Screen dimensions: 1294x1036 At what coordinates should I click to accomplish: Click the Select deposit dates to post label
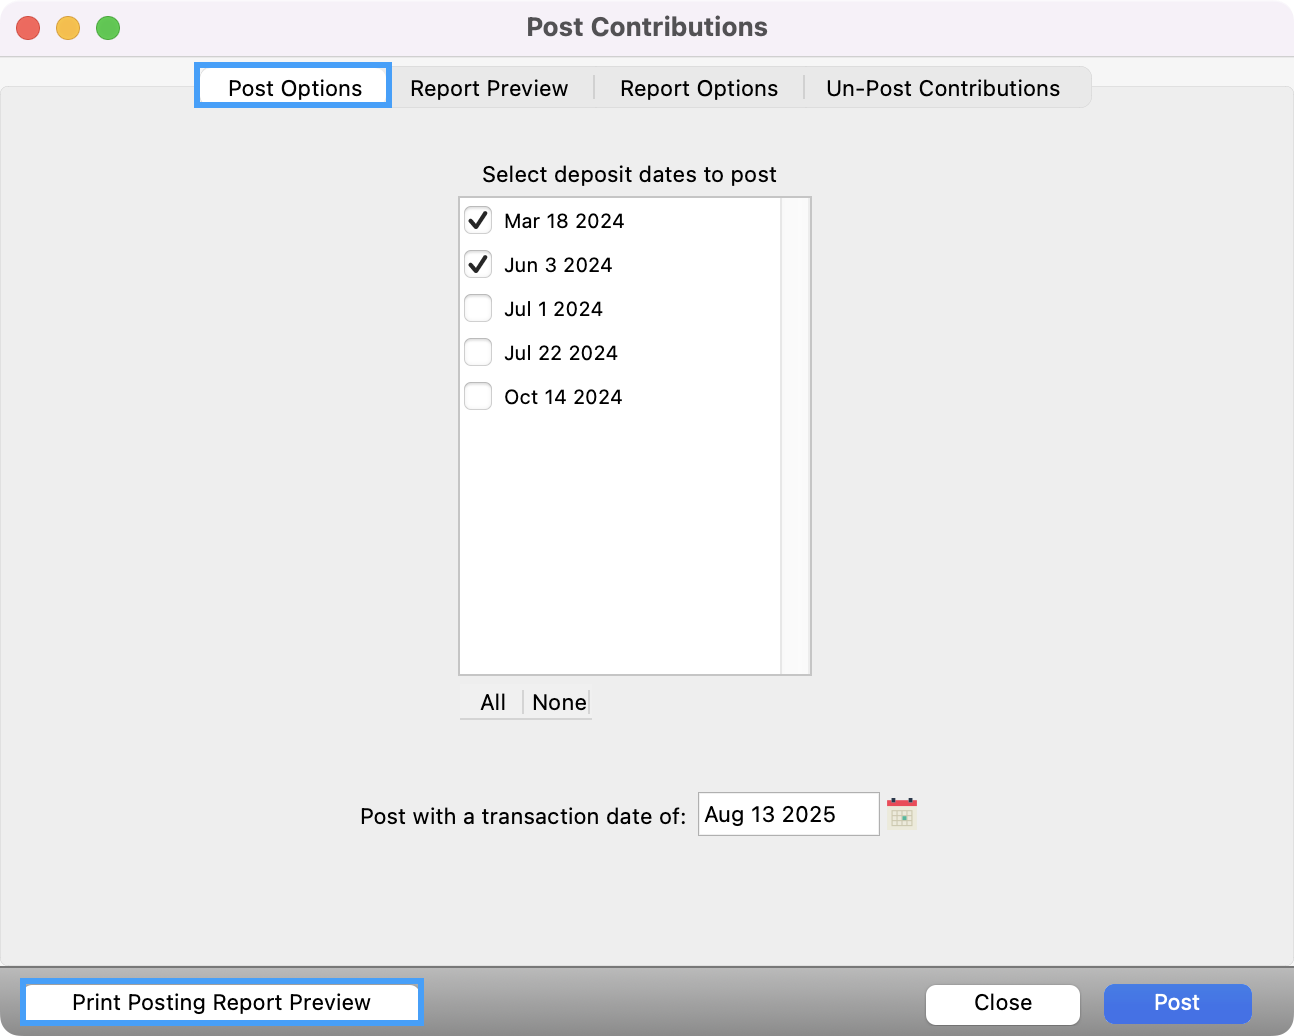pyautogui.click(x=630, y=174)
